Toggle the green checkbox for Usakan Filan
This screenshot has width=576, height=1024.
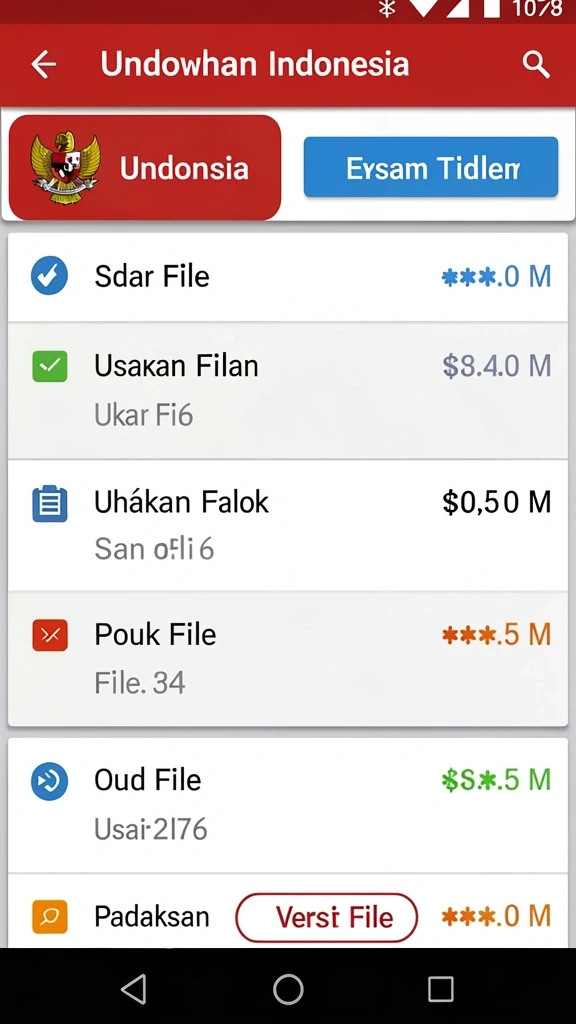click(50, 366)
